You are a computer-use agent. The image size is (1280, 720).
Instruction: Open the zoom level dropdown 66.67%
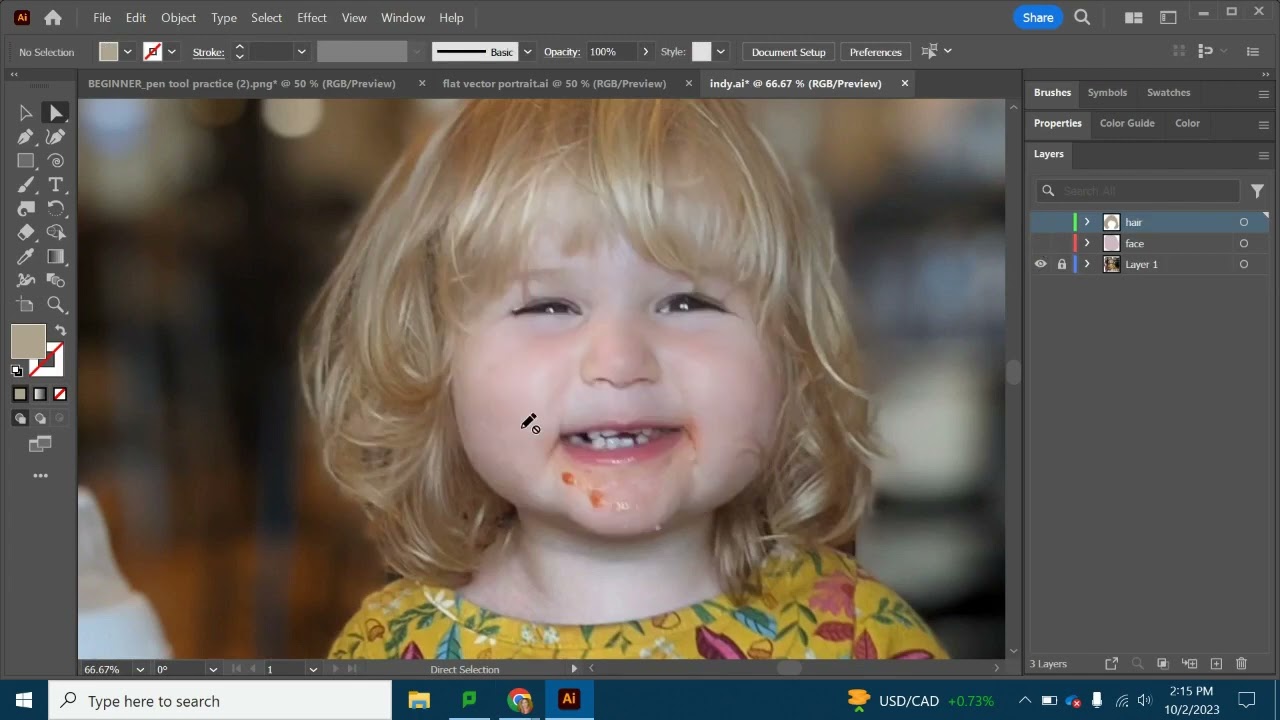(139, 669)
